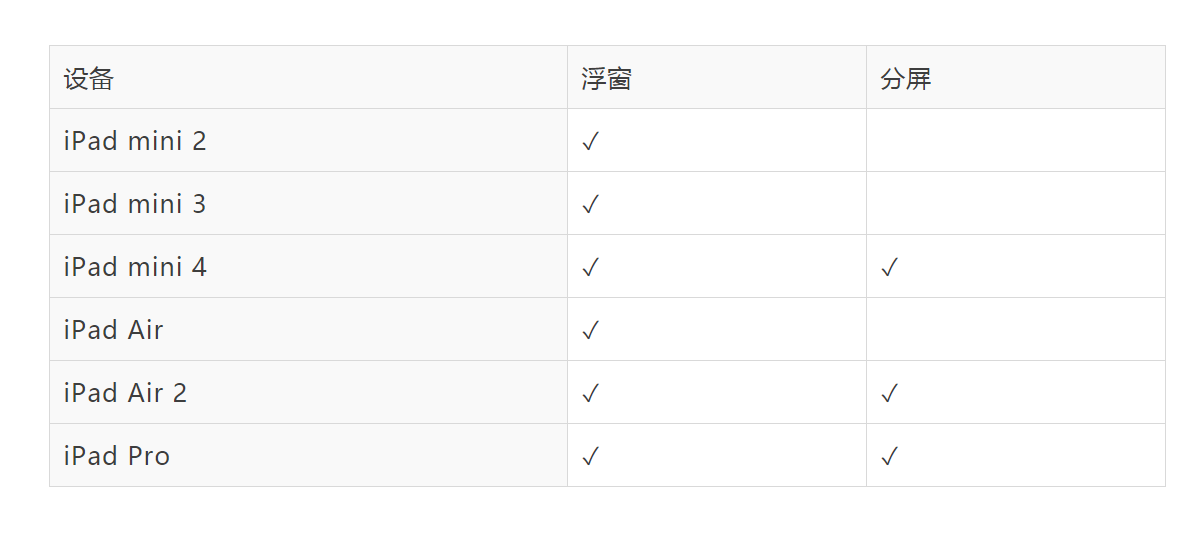
Task: Click iPad Air 2 浮窗 checkmark
Action: (x=590, y=394)
